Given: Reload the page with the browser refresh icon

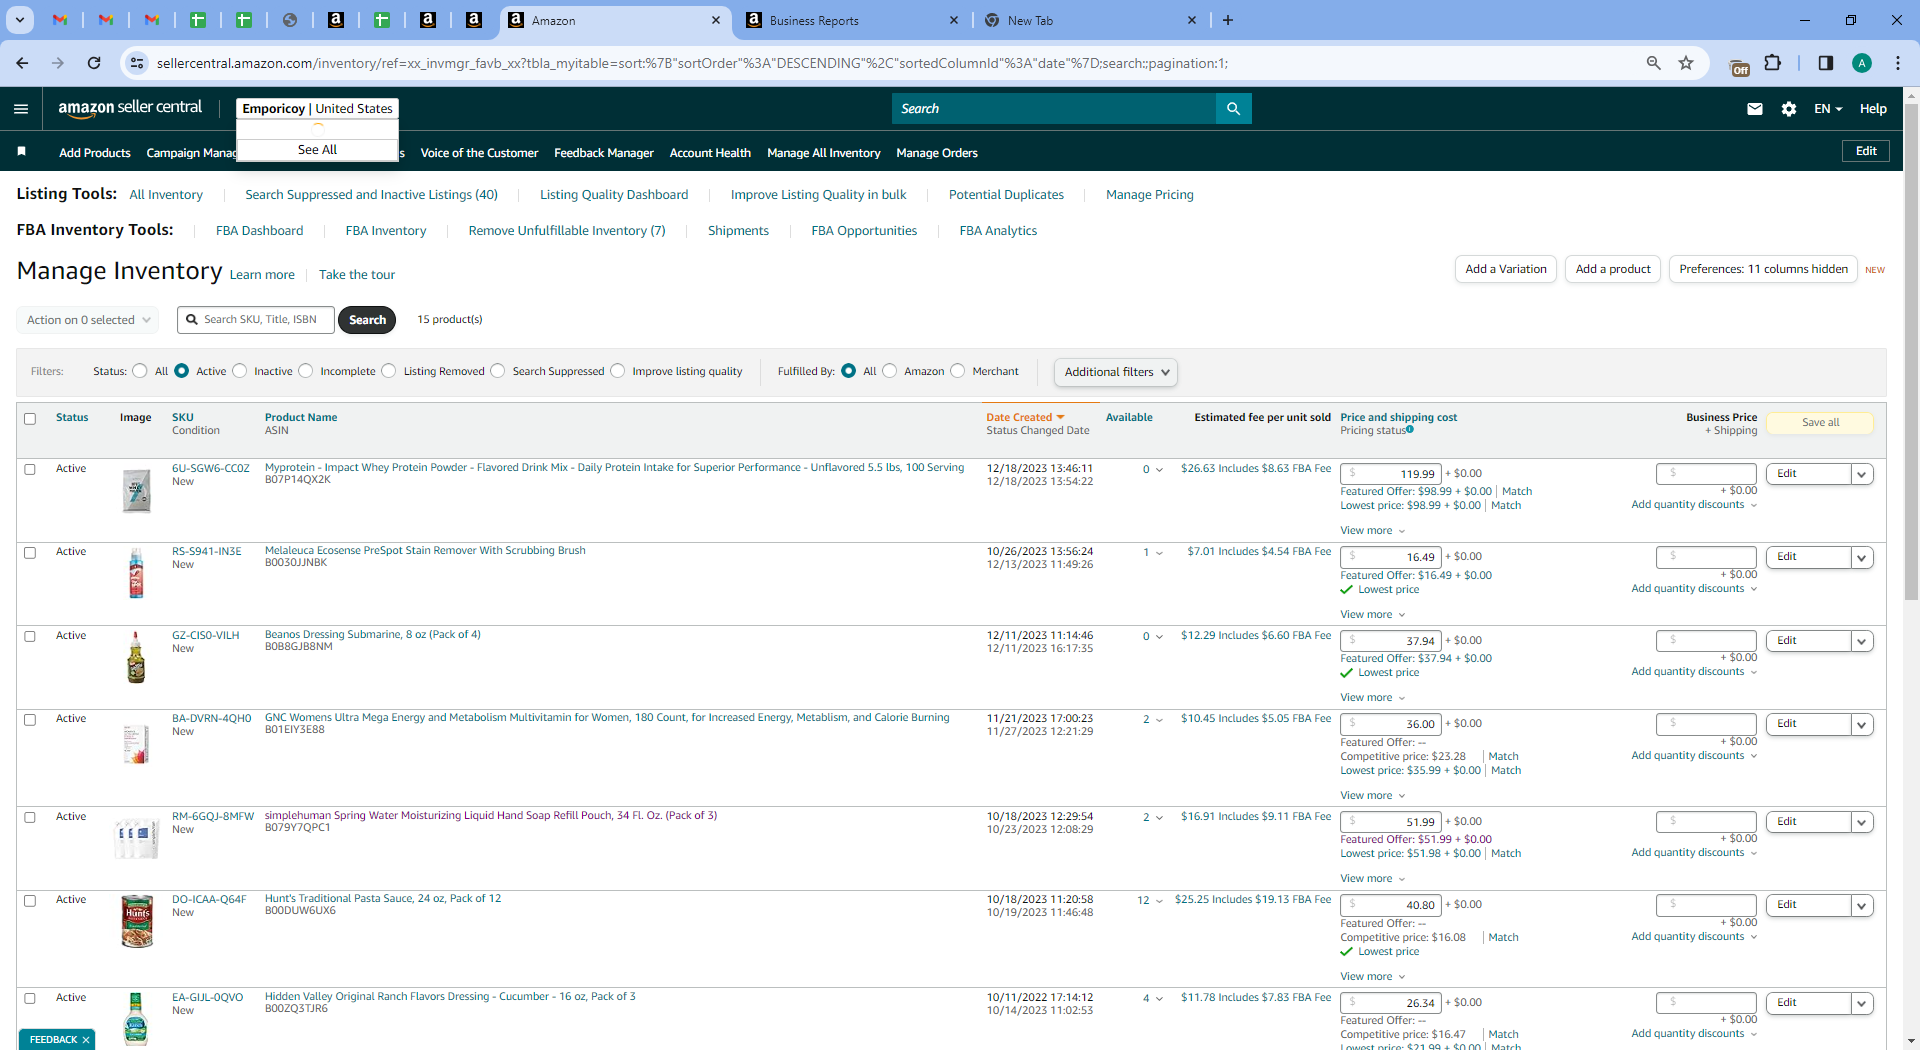Looking at the screenshot, I should (94, 63).
